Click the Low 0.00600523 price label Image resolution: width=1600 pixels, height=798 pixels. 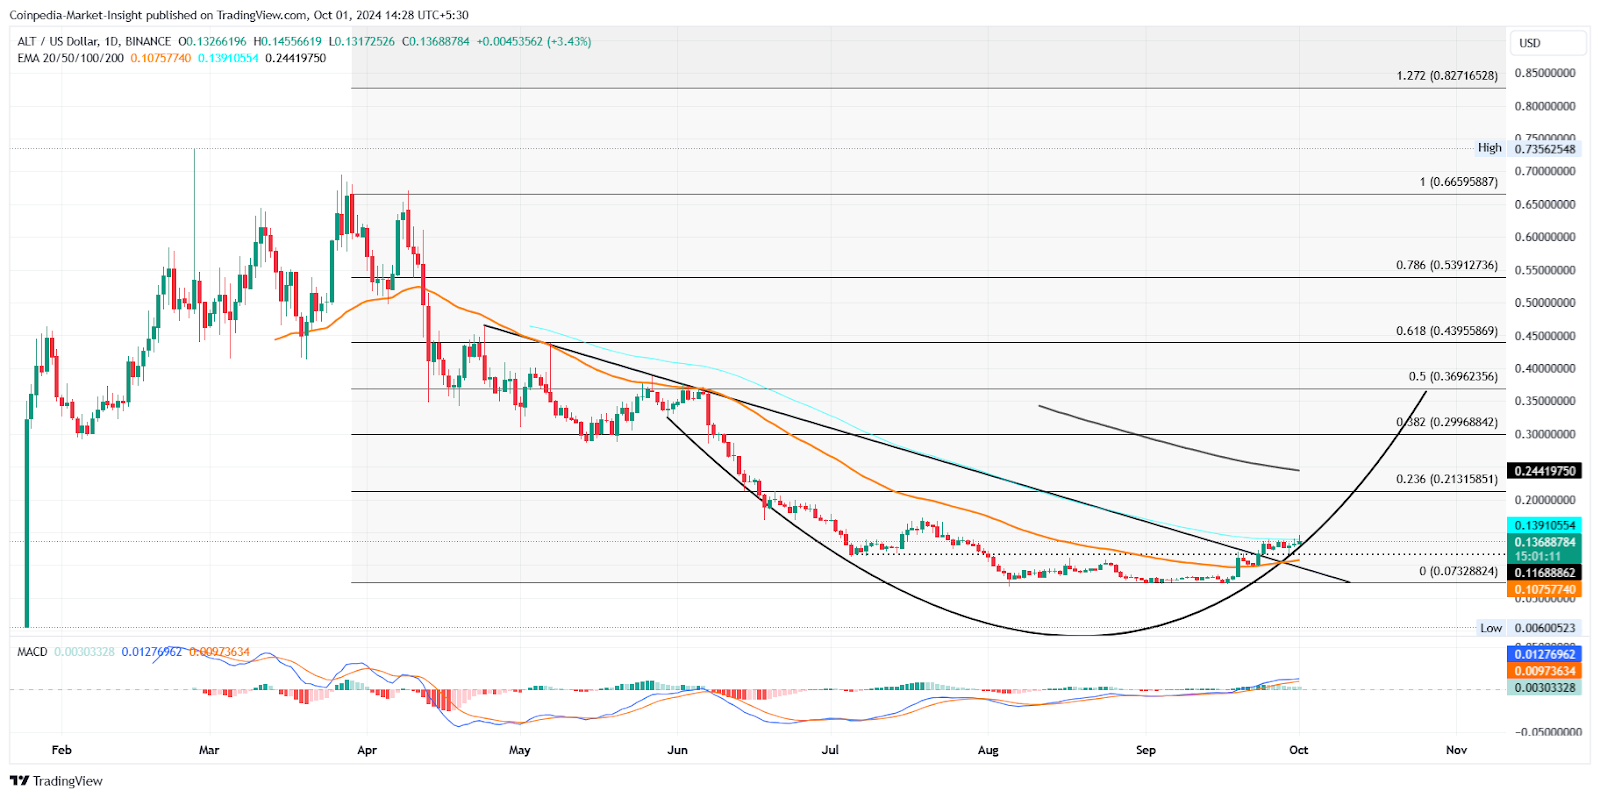[x=1528, y=628]
